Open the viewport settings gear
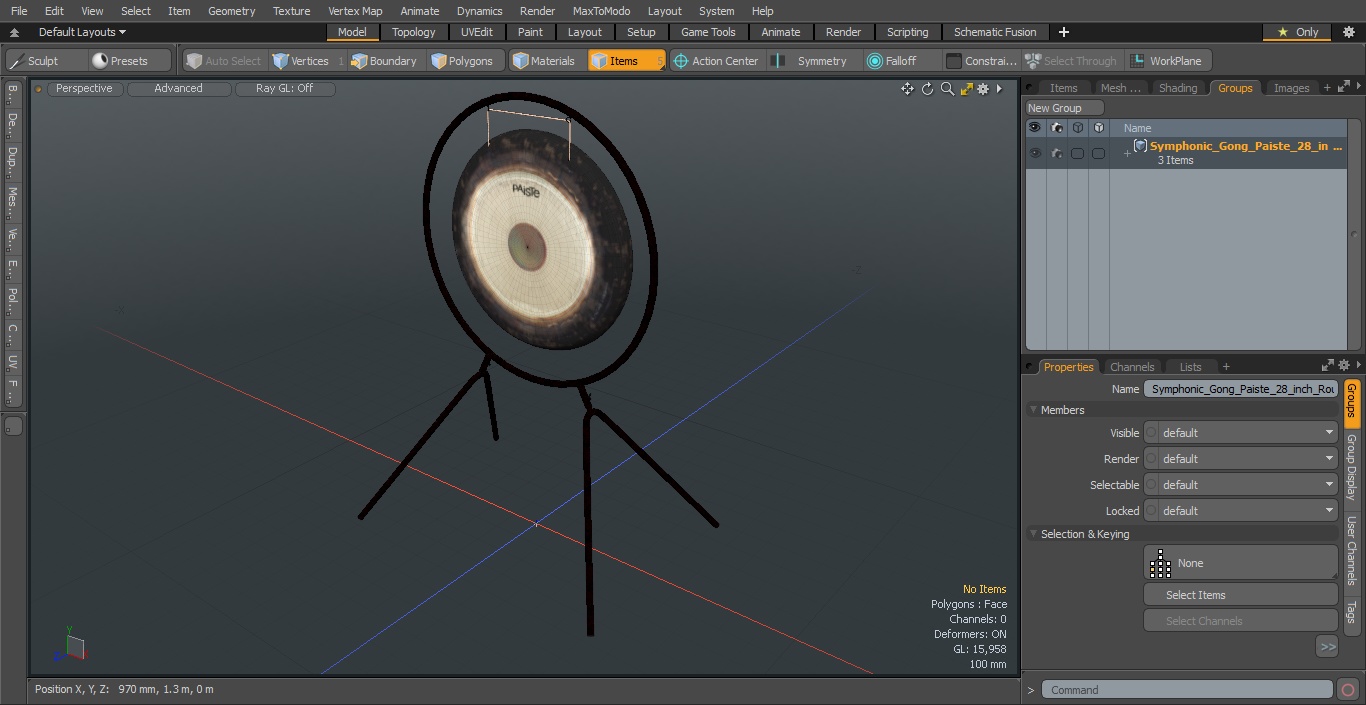 (x=983, y=89)
